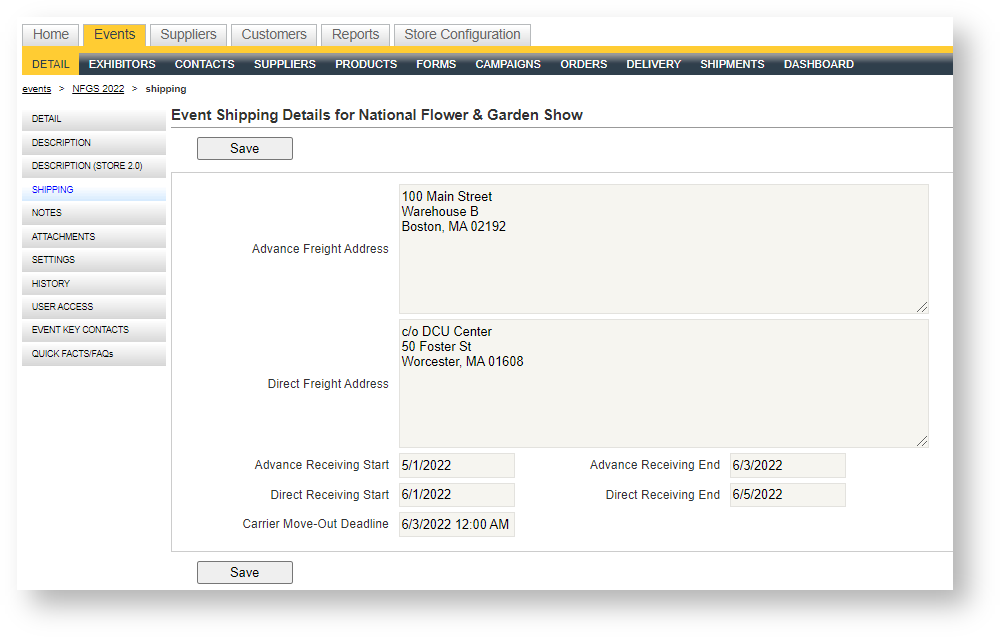Open EXHIBITORS in the navigation bar
The image size is (1001, 638).
(122, 64)
